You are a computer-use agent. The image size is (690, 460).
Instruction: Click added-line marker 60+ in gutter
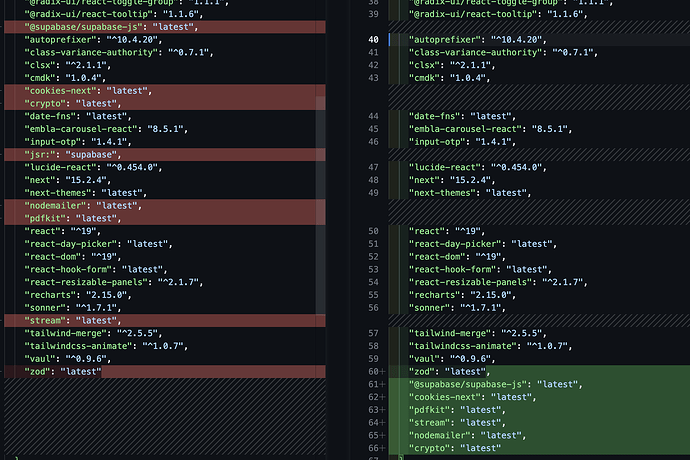point(377,372)
